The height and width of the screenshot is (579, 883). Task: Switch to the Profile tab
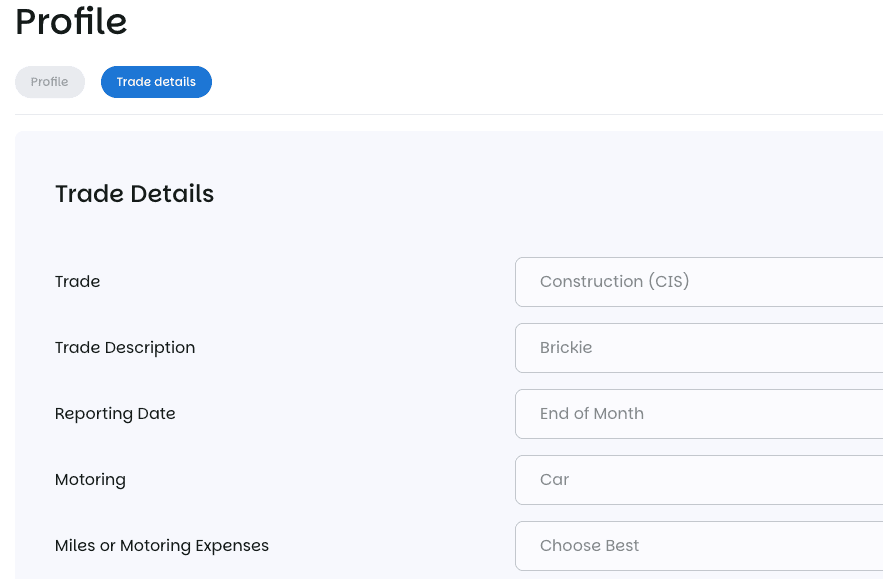50,82
